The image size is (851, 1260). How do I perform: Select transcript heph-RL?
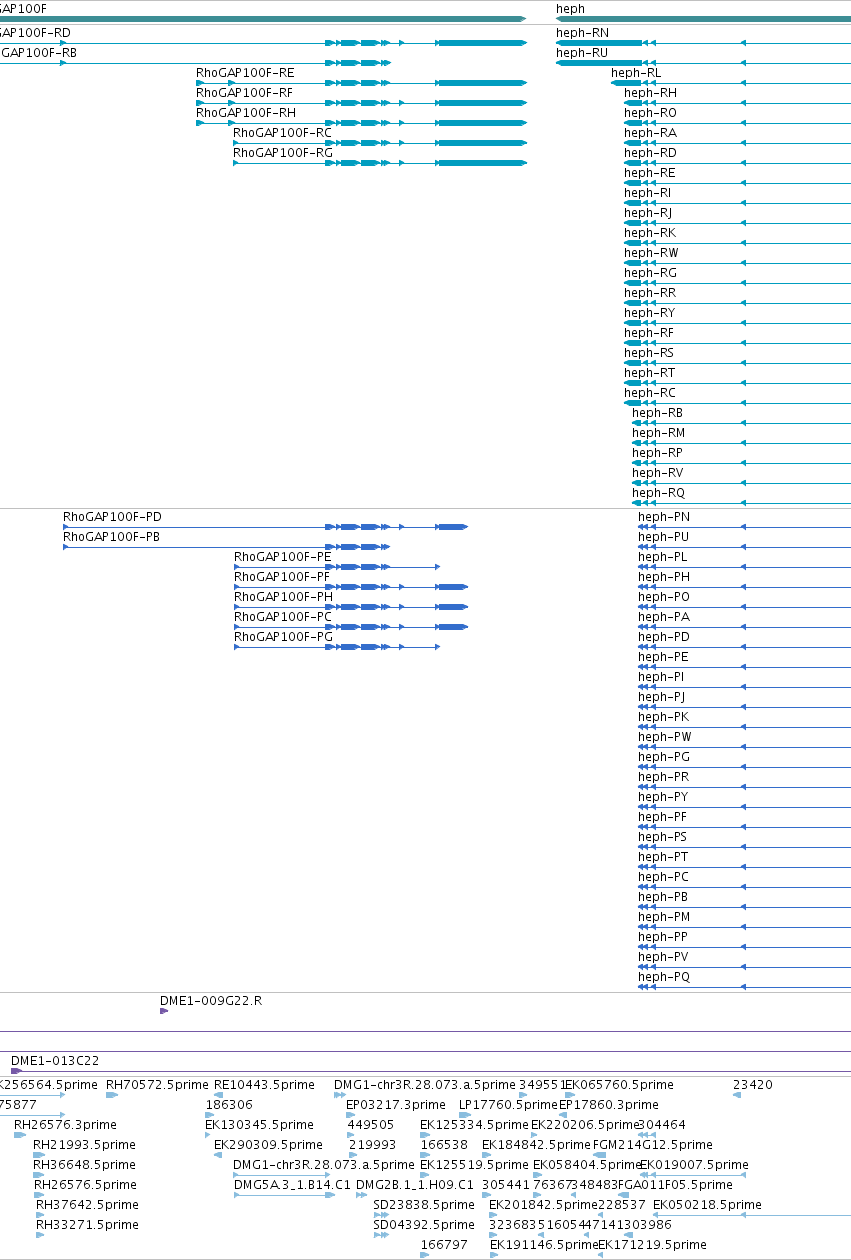pos(636,73)
